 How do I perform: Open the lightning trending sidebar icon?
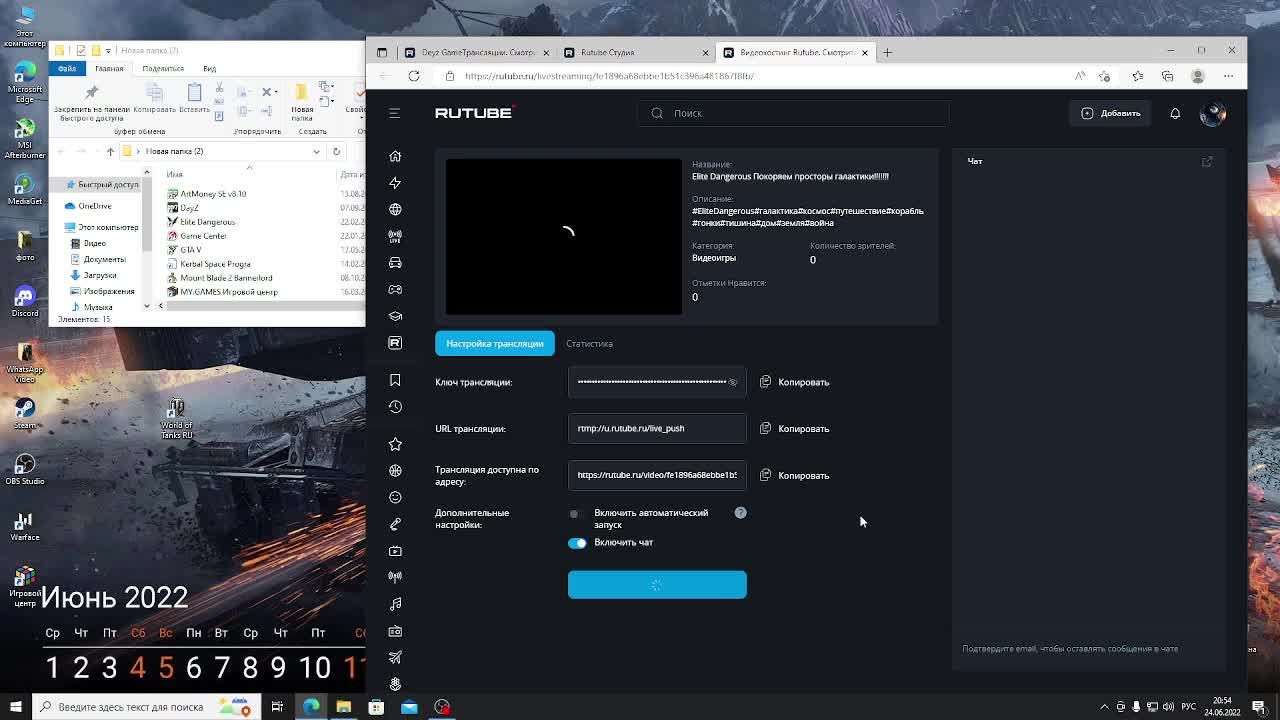[395, 183]
